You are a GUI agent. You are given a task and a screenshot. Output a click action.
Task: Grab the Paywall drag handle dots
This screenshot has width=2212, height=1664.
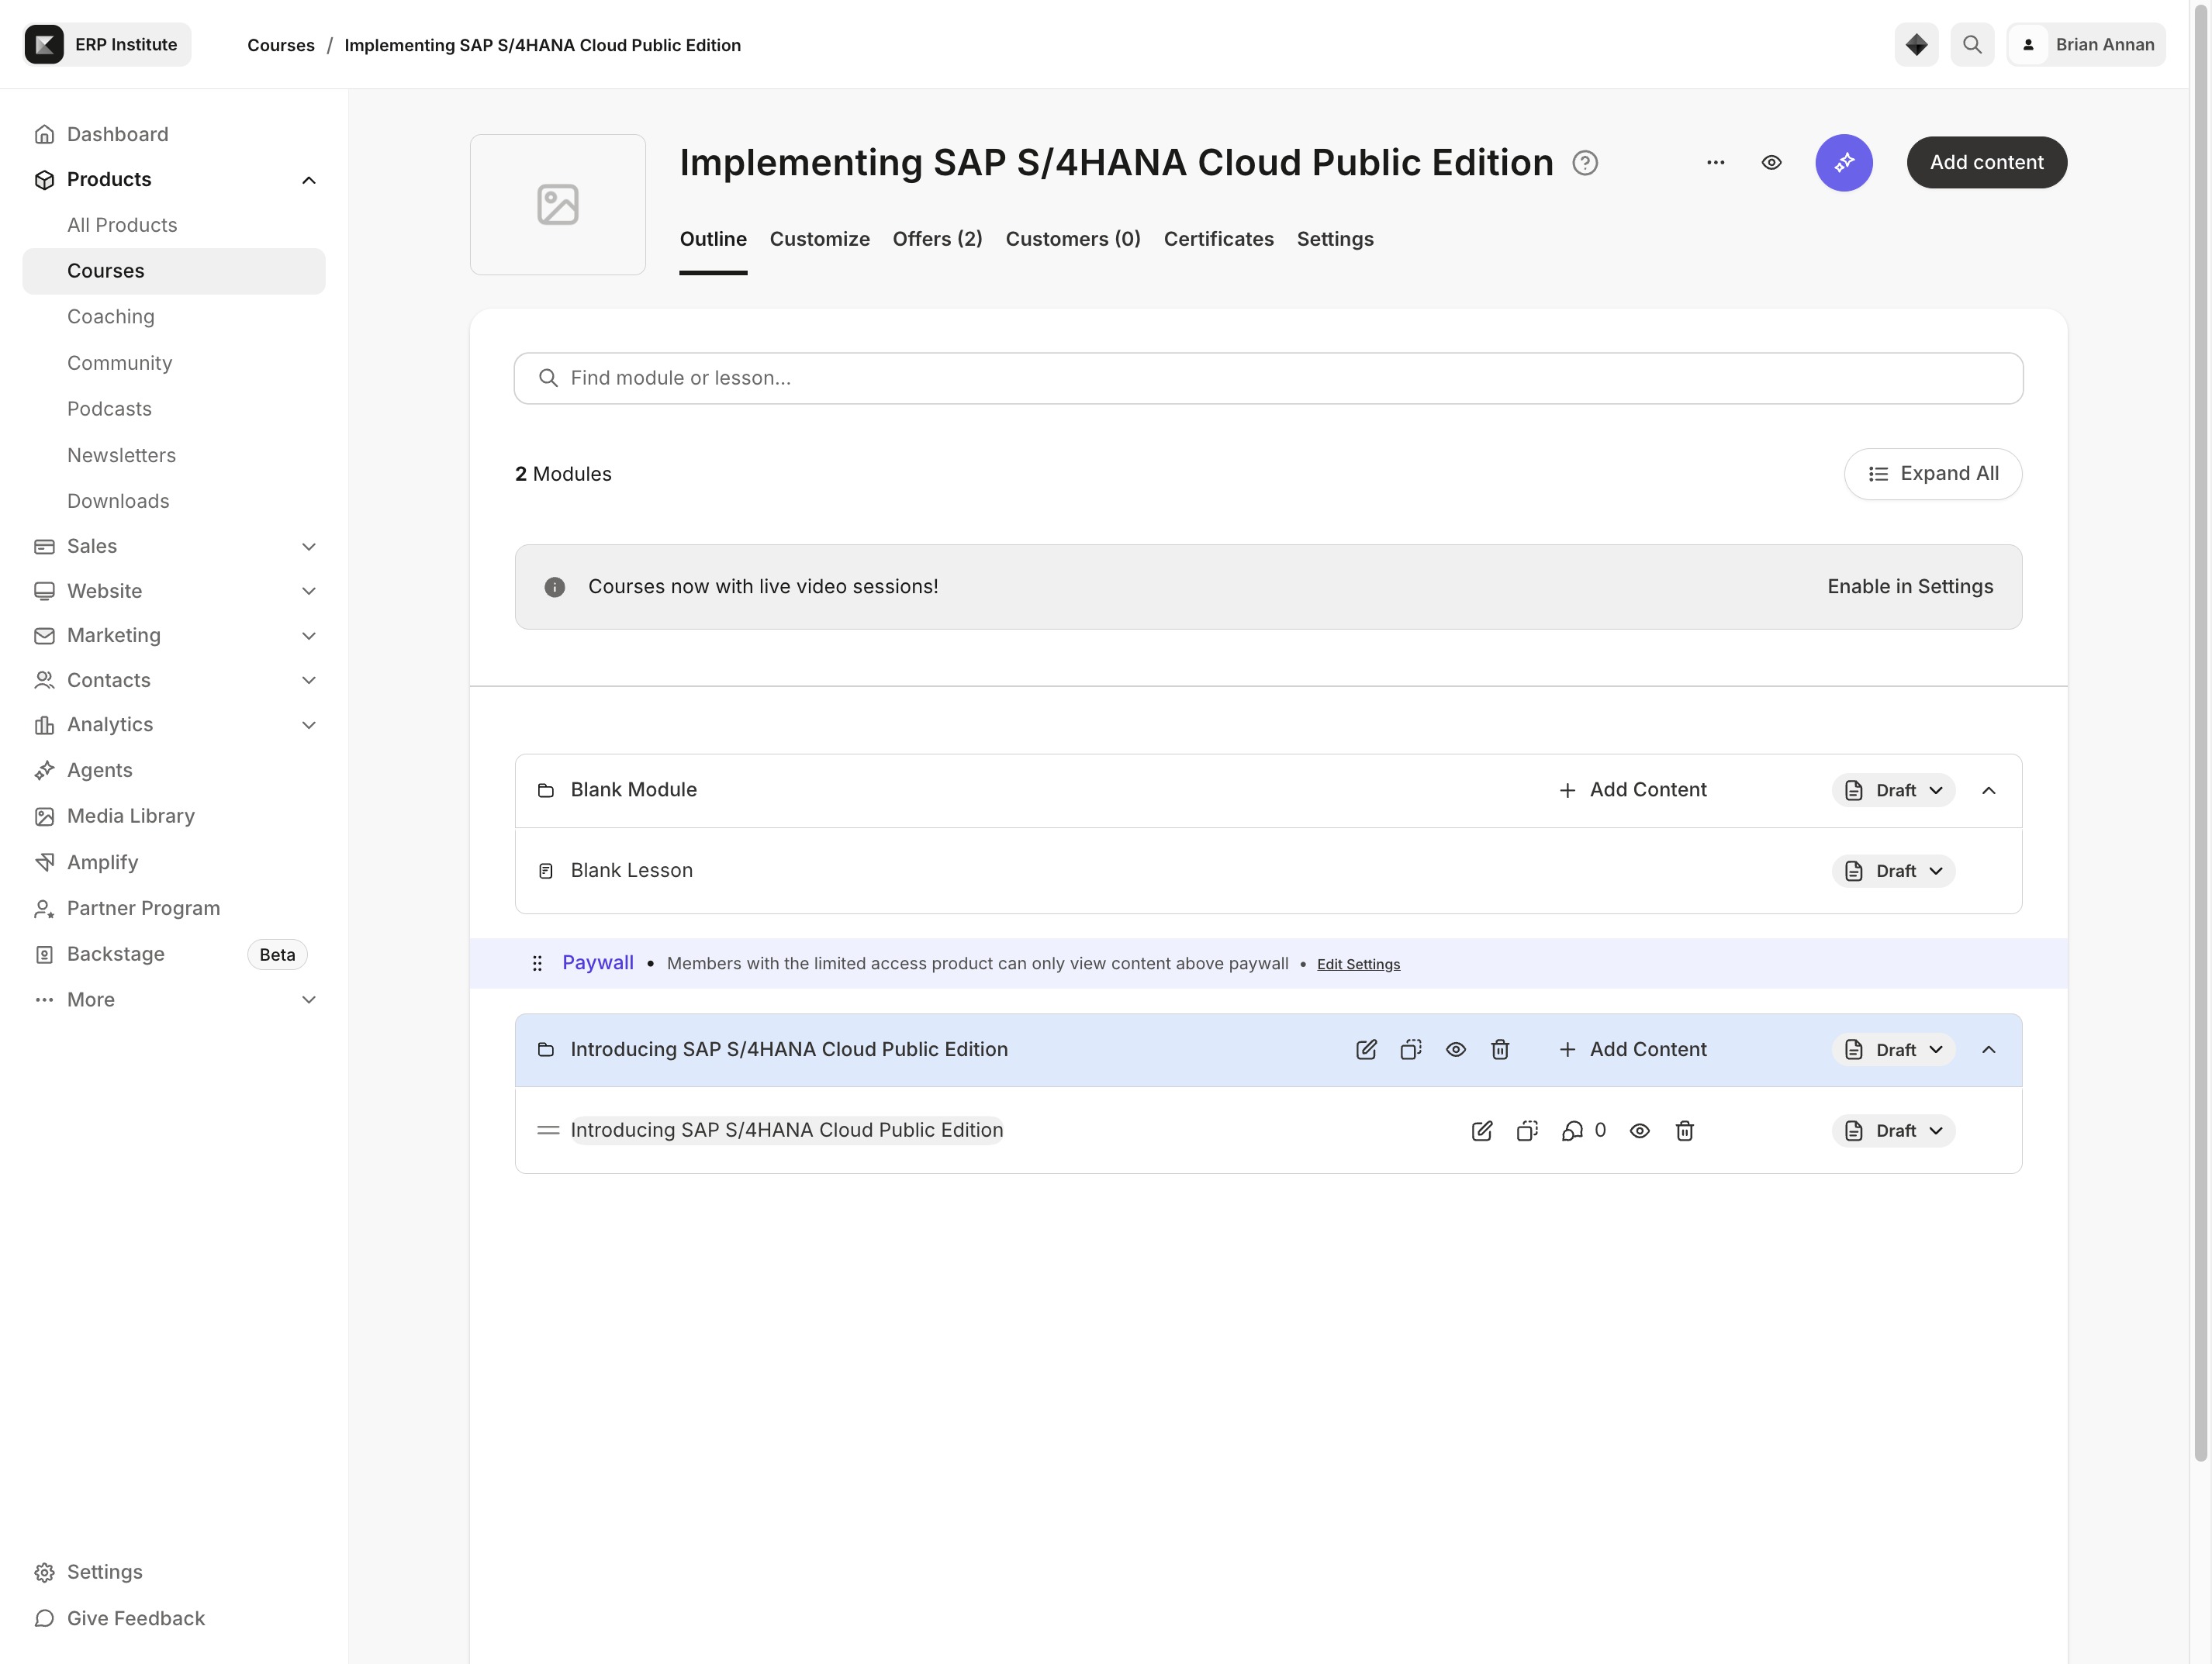(537, 963)
